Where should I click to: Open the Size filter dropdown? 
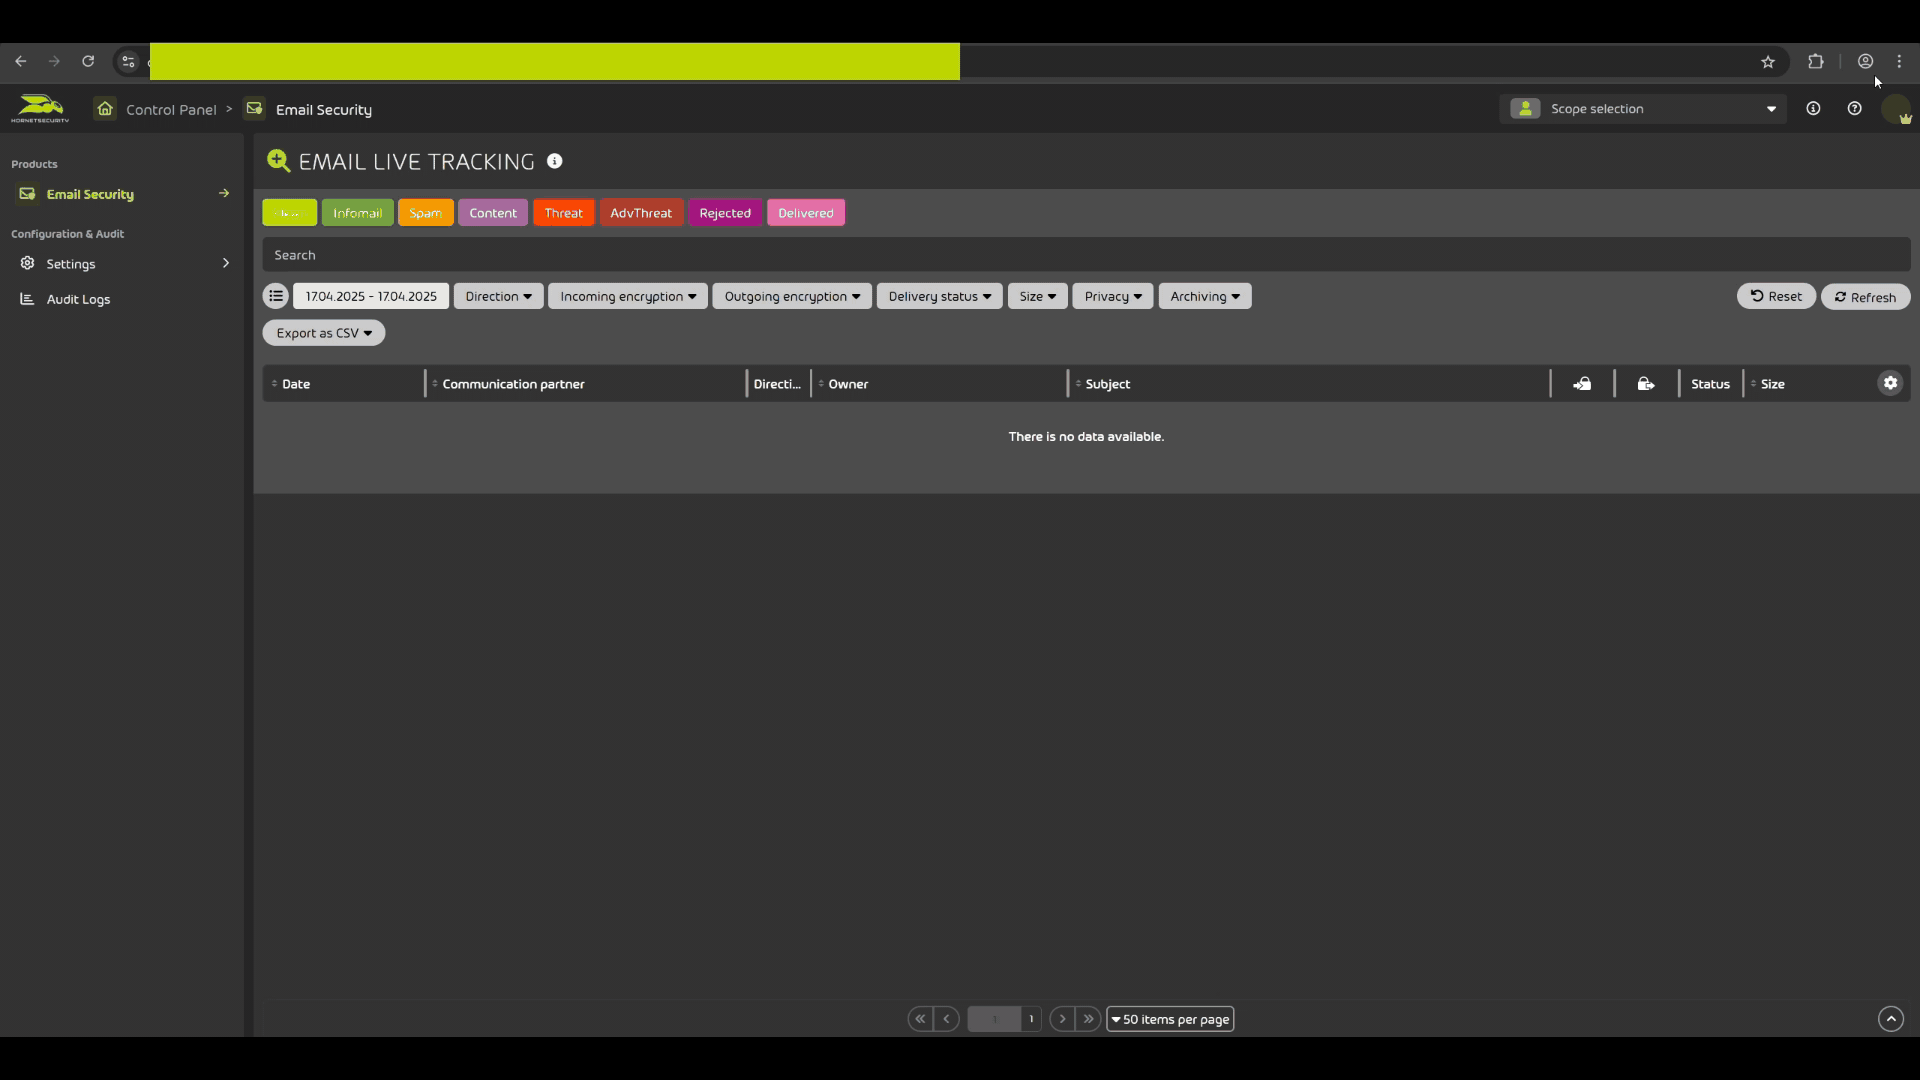click(1038, 296)
